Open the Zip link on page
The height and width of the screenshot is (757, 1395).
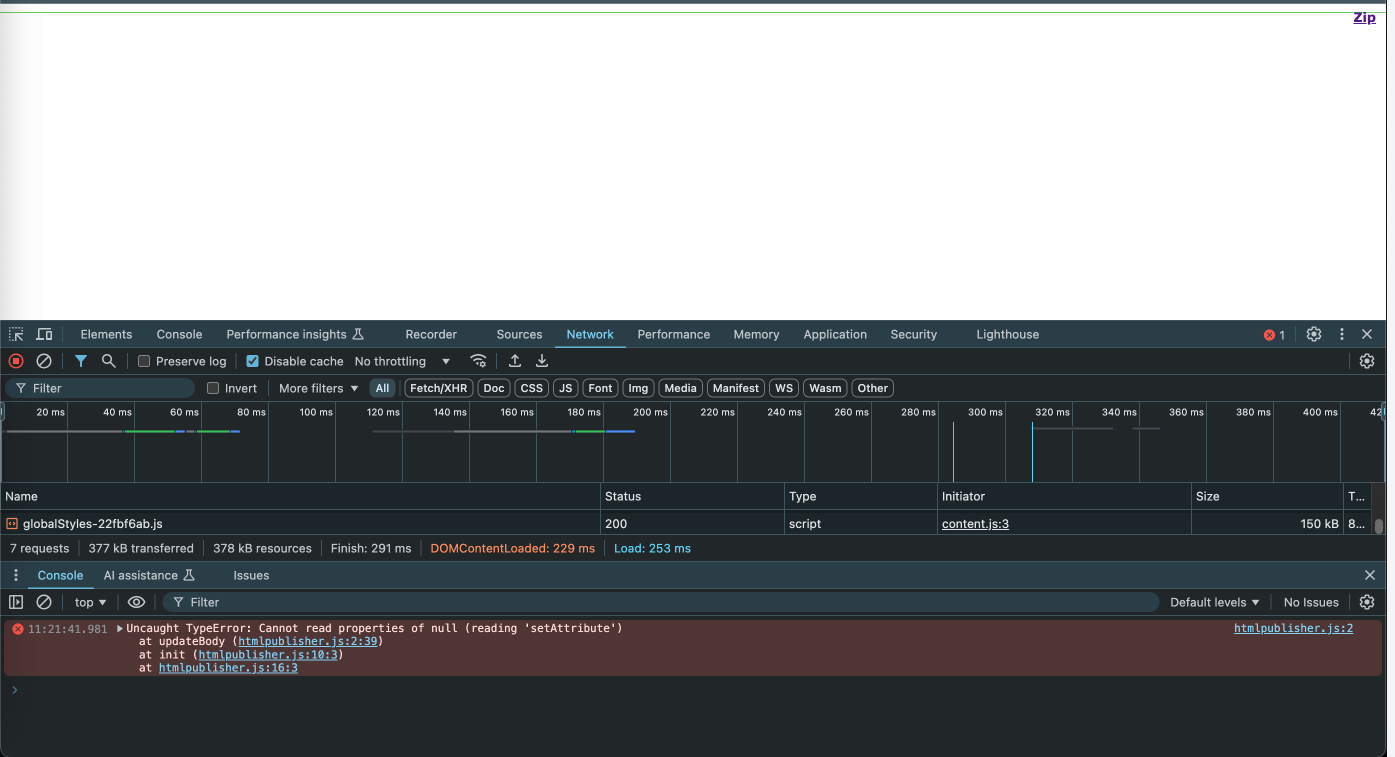point(1364,18)
